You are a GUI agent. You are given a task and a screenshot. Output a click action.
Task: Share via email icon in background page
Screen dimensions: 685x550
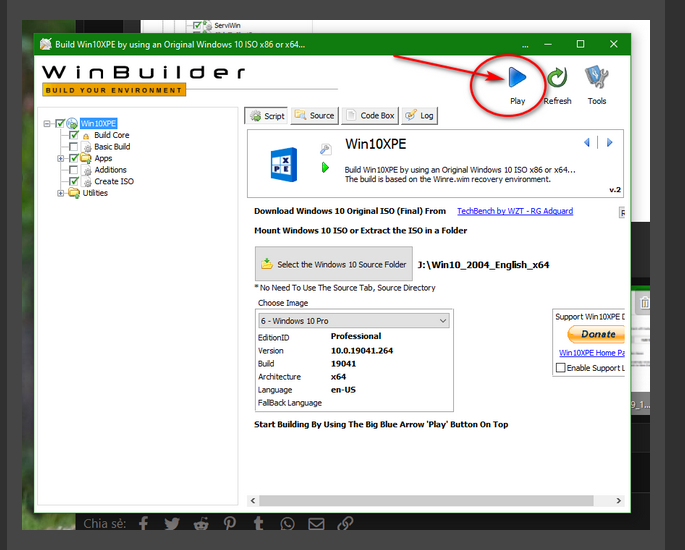tap(316, 523)
